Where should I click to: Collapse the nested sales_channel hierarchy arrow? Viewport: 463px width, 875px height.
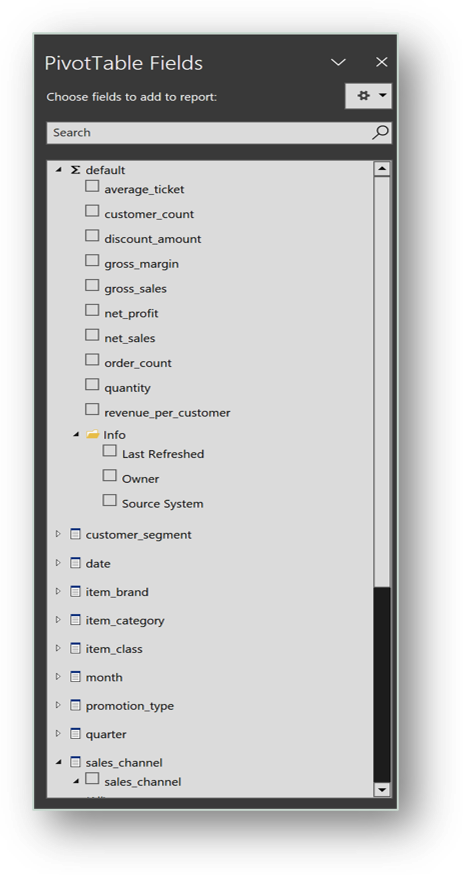click(x=76, y=781)
